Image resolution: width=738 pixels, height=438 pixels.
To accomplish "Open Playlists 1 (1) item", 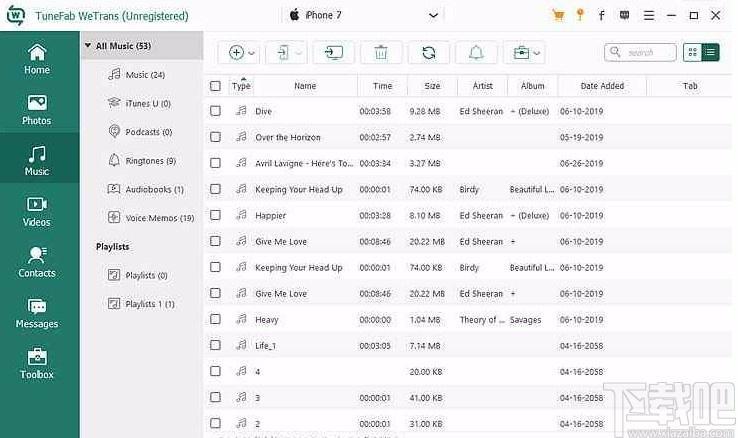I will [141, 304].
